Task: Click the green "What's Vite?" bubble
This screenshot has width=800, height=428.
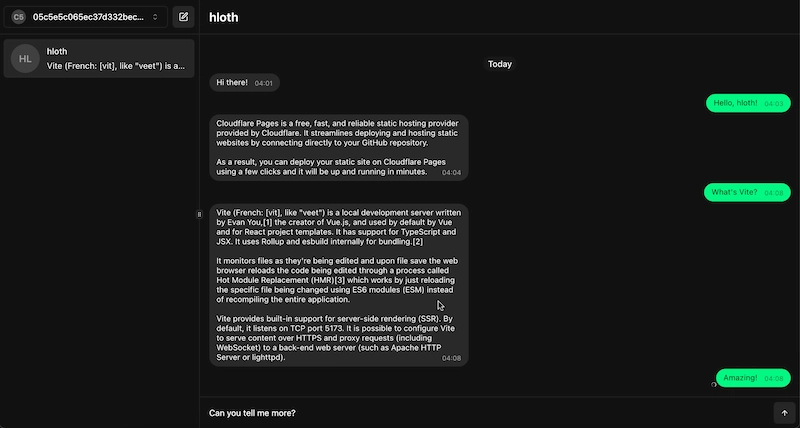Action: [747, 192]
